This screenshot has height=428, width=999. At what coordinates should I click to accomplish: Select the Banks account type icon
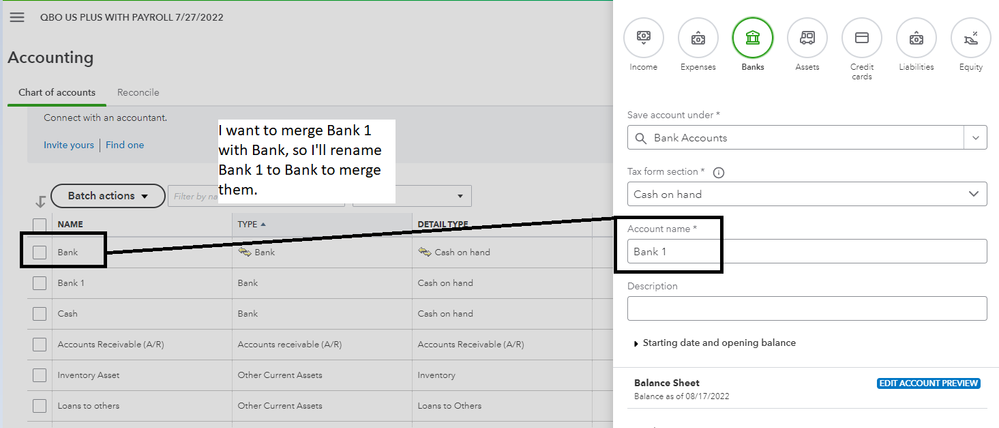pyautogui.click(x=752, y=38)
